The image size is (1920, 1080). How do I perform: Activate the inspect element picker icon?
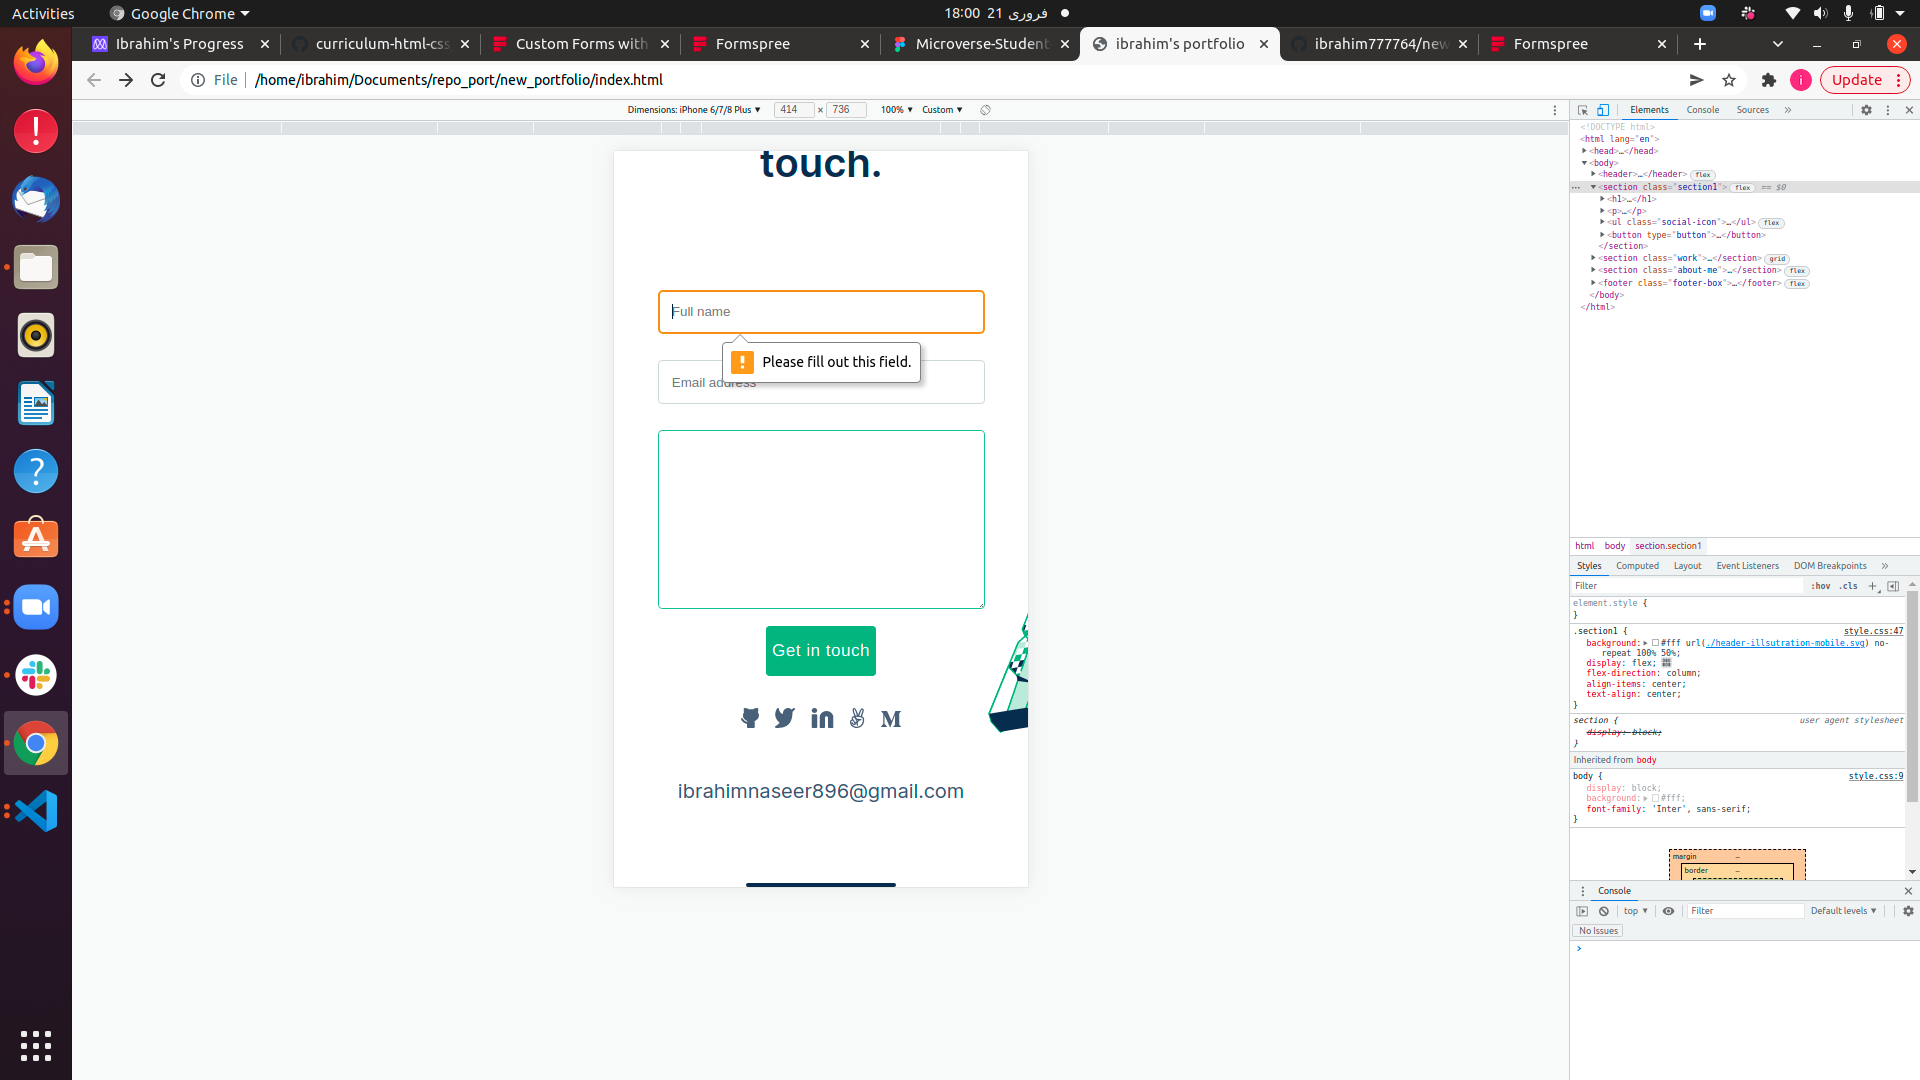pyautogui.click(x=1583, y=110)
